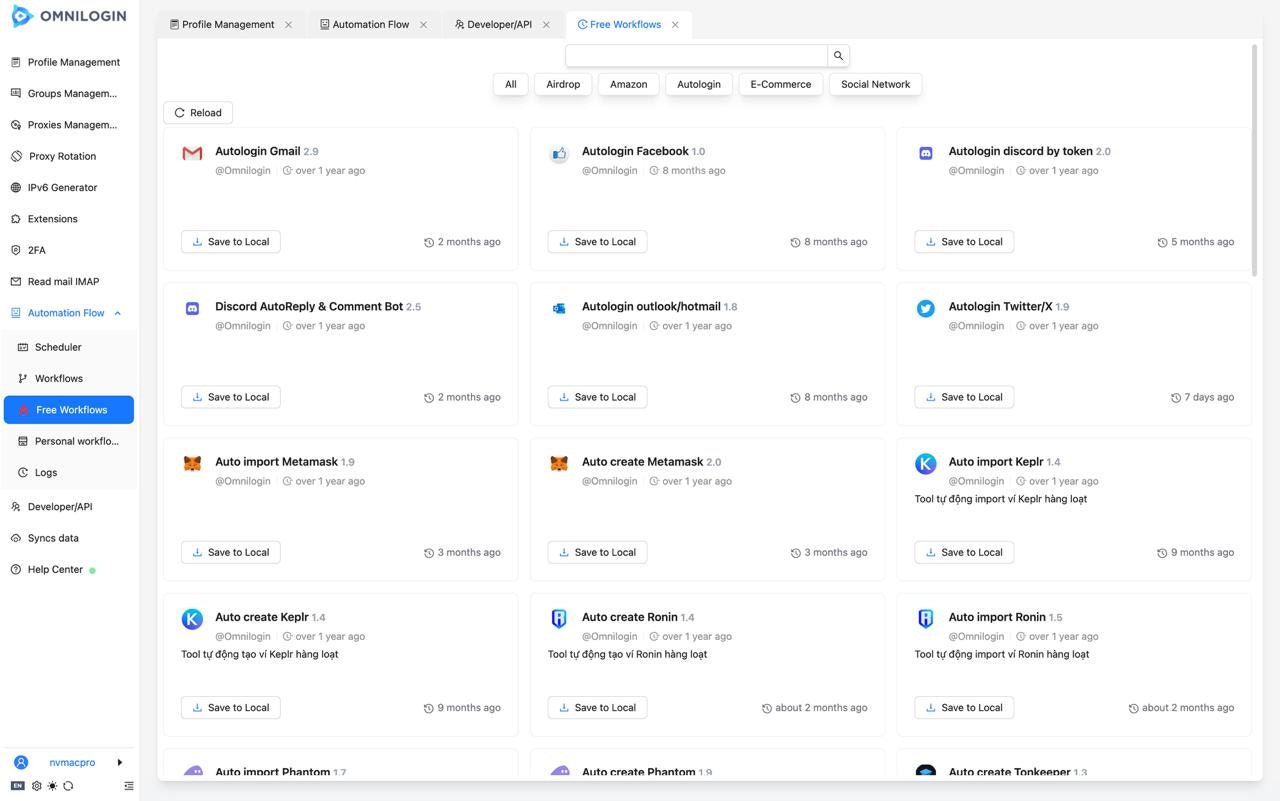The width and height of the screenshot is (1280, 801).
Task: Toggle light/dark theme with the sun icon
Action: click(x=52, y=786)
